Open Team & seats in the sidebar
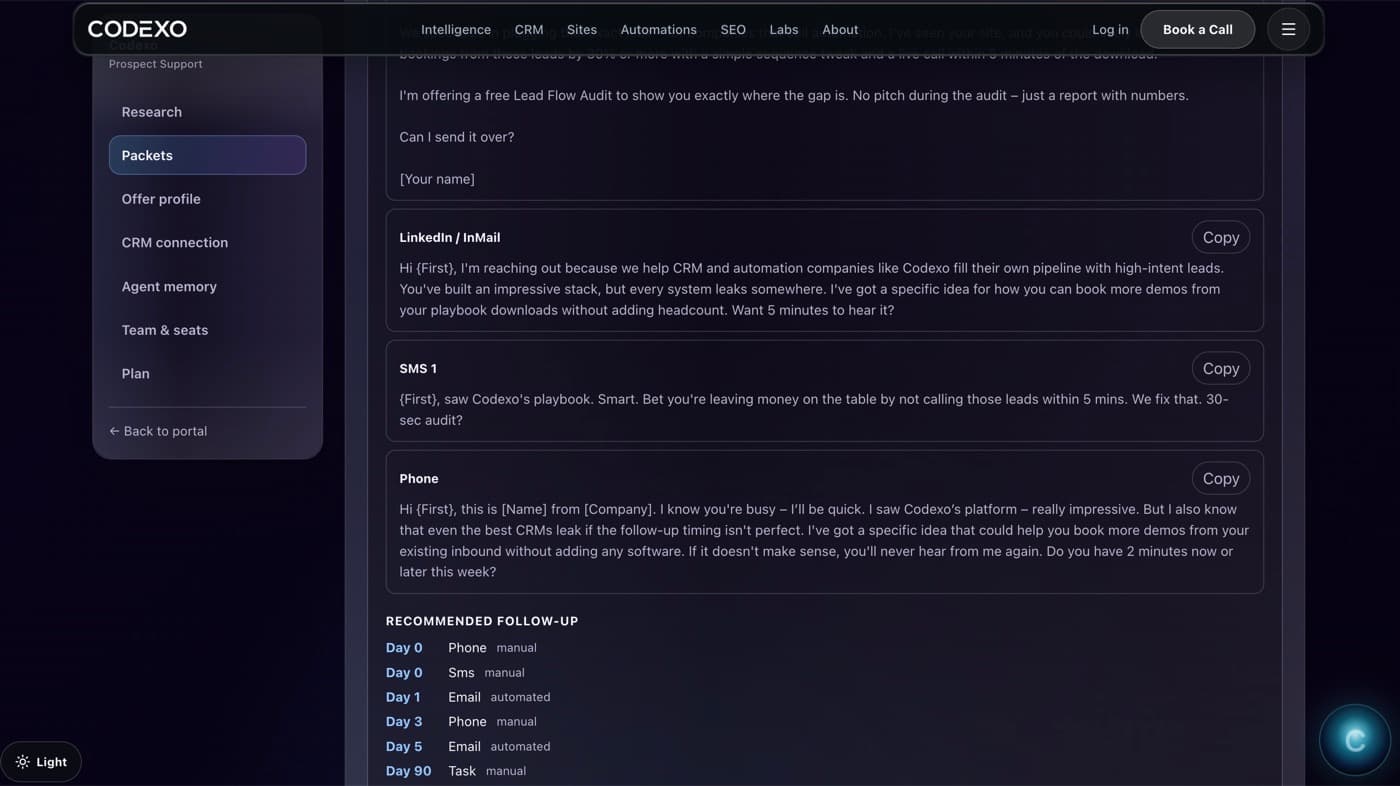The width and height of the screenshot is (1400, 786). click(x=207, y=330)
